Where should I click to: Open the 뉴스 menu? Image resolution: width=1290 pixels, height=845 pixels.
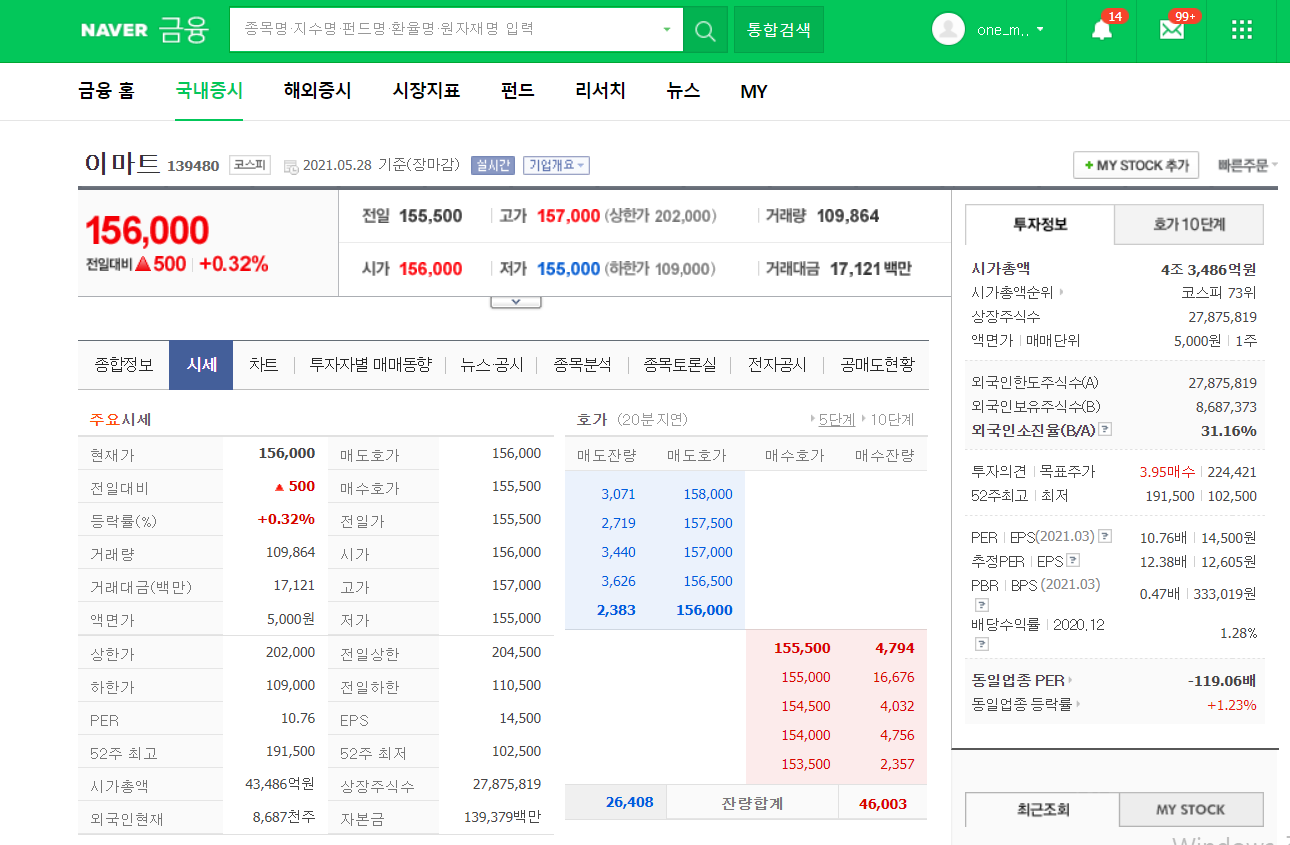(x=683, y=91)
